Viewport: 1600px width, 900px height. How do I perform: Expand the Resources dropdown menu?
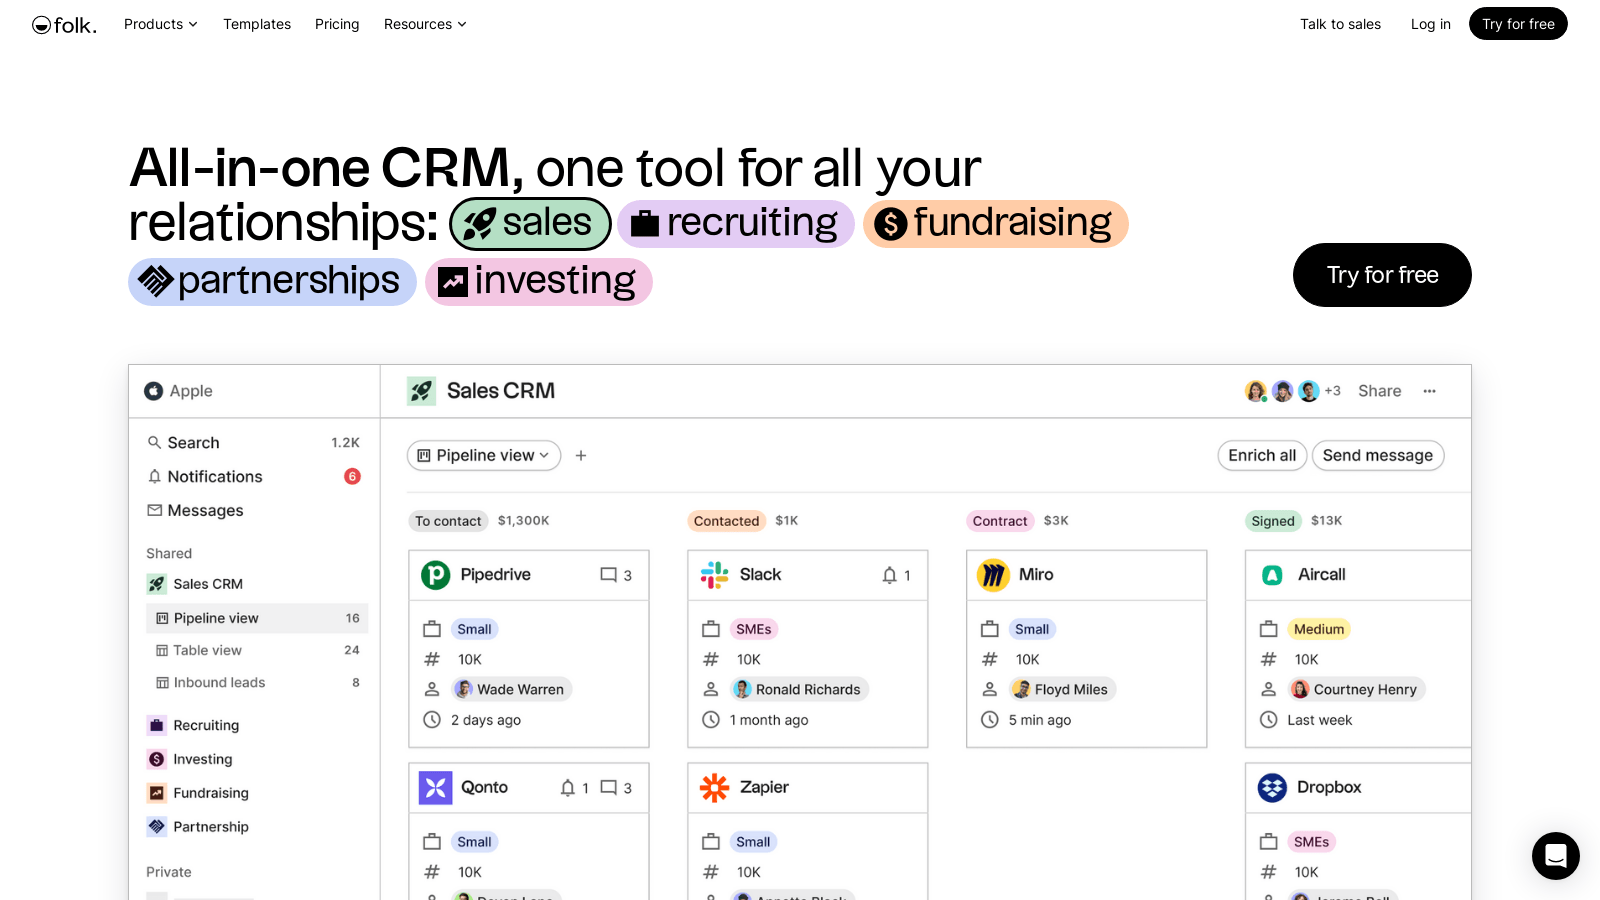point(425,24)
